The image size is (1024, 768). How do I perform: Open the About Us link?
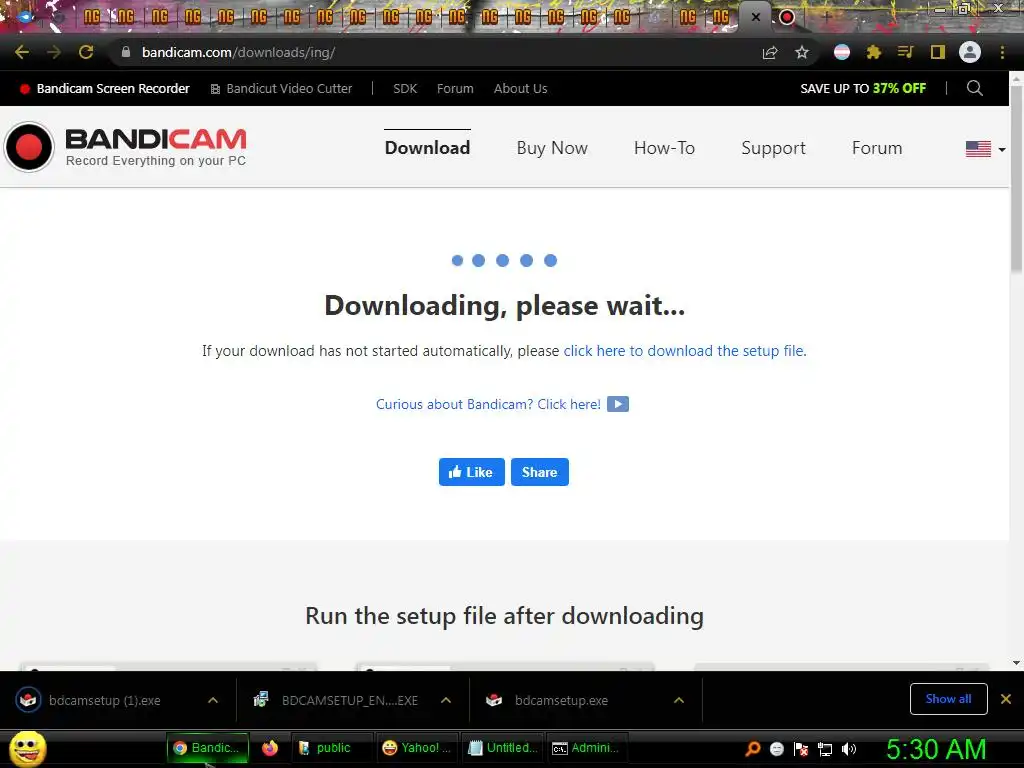[x=520, y=88]
